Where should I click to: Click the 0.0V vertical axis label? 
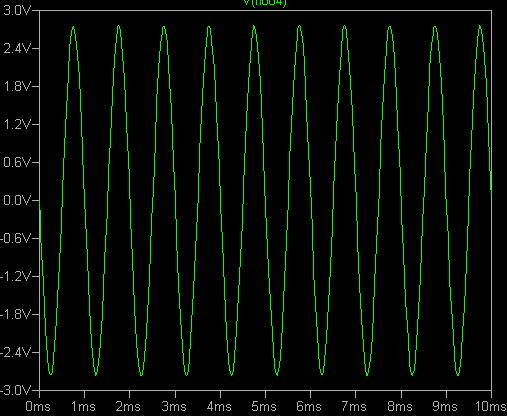(x=17, y=200)
